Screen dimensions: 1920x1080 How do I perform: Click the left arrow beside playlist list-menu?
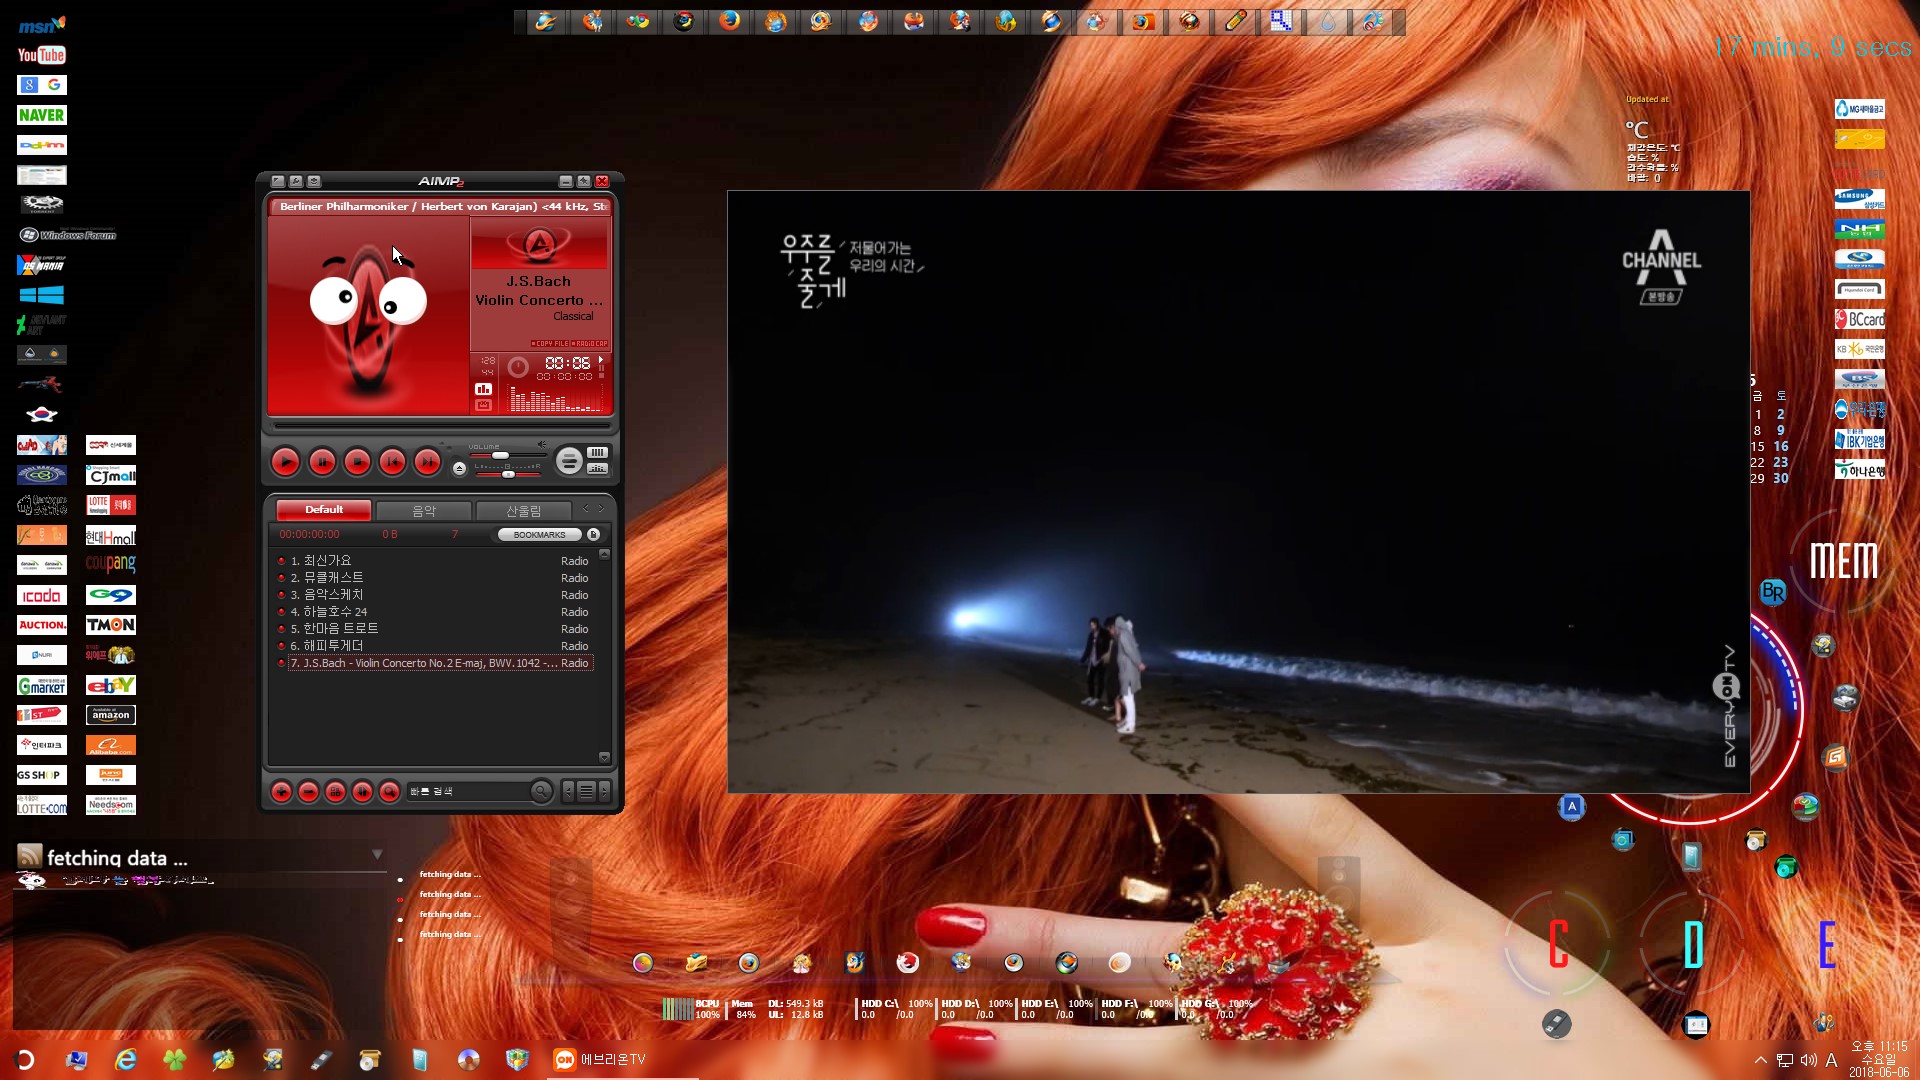(x=569, y=791)
